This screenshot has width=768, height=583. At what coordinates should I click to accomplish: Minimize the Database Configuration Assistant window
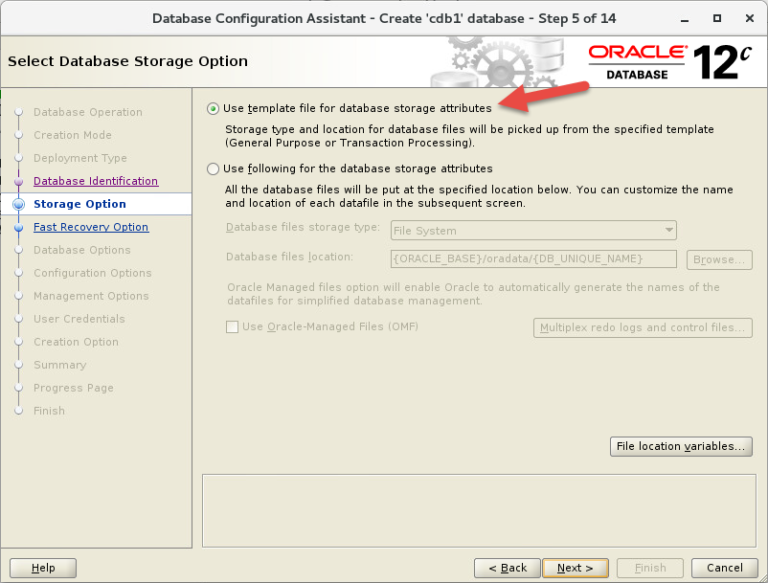tap(685, 19)
